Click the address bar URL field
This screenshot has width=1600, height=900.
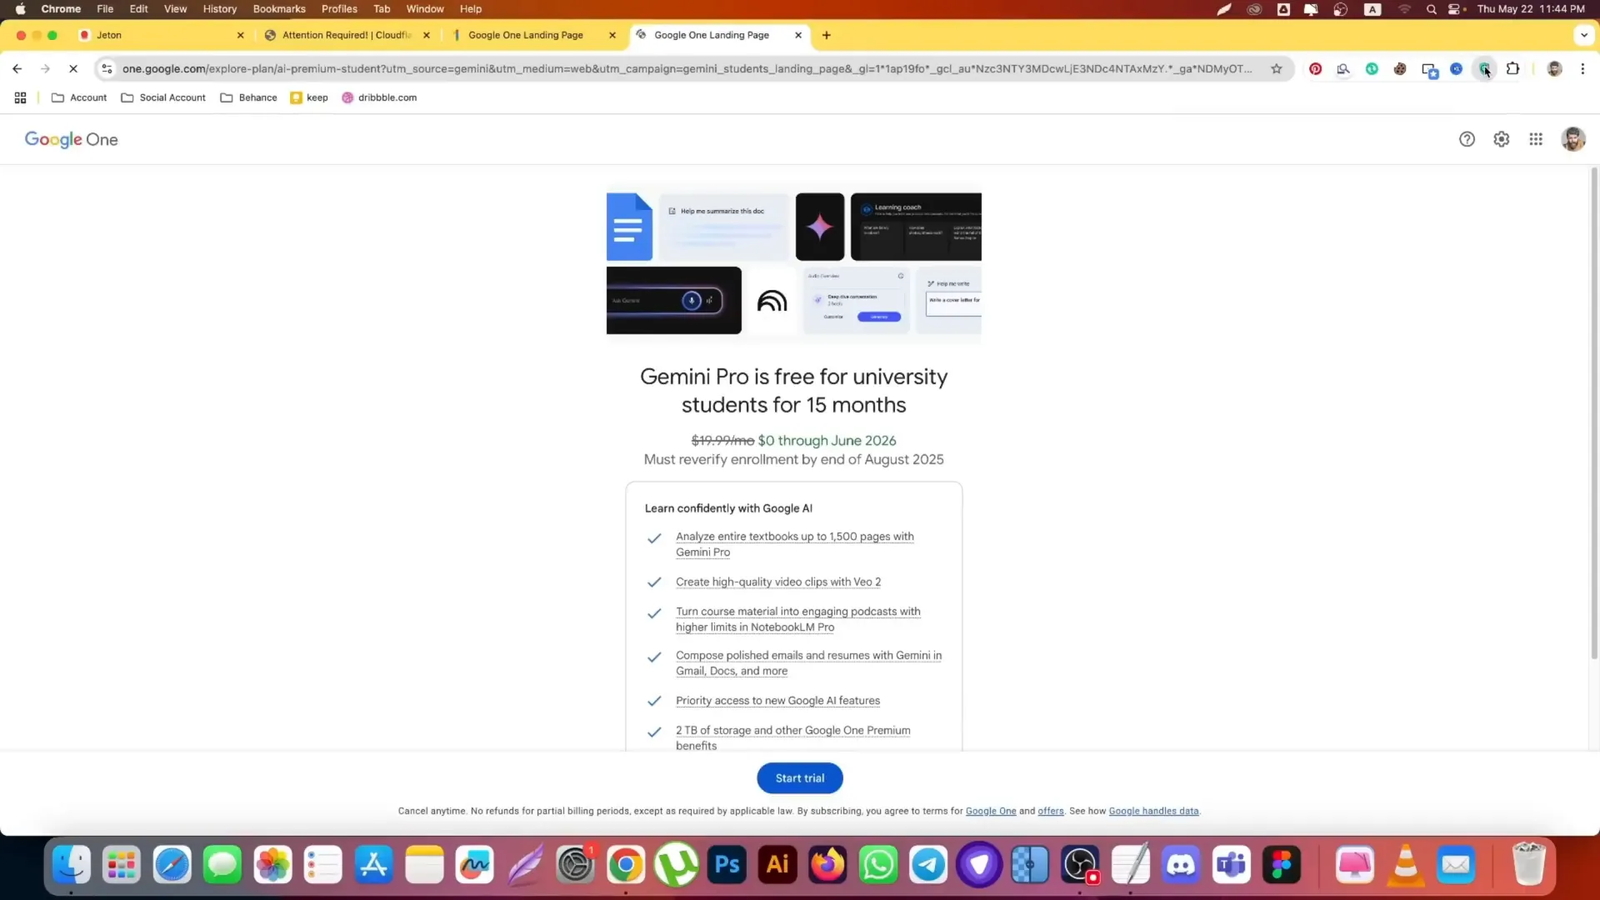(687, 69)
